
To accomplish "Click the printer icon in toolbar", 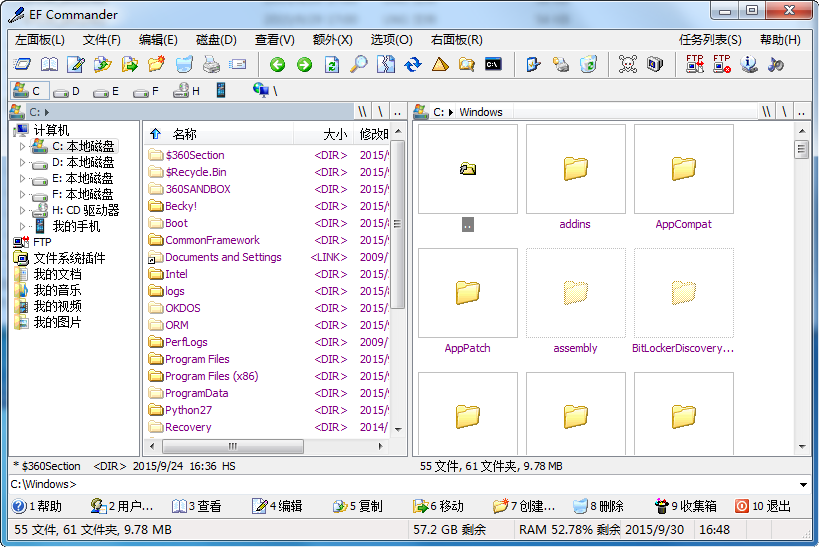I will point(211,65).
